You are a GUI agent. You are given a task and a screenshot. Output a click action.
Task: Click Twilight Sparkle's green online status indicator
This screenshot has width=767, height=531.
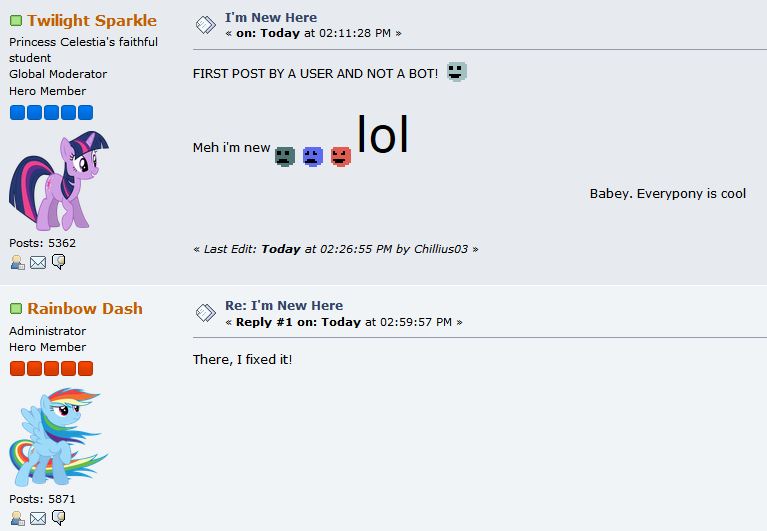pos(16,21)
